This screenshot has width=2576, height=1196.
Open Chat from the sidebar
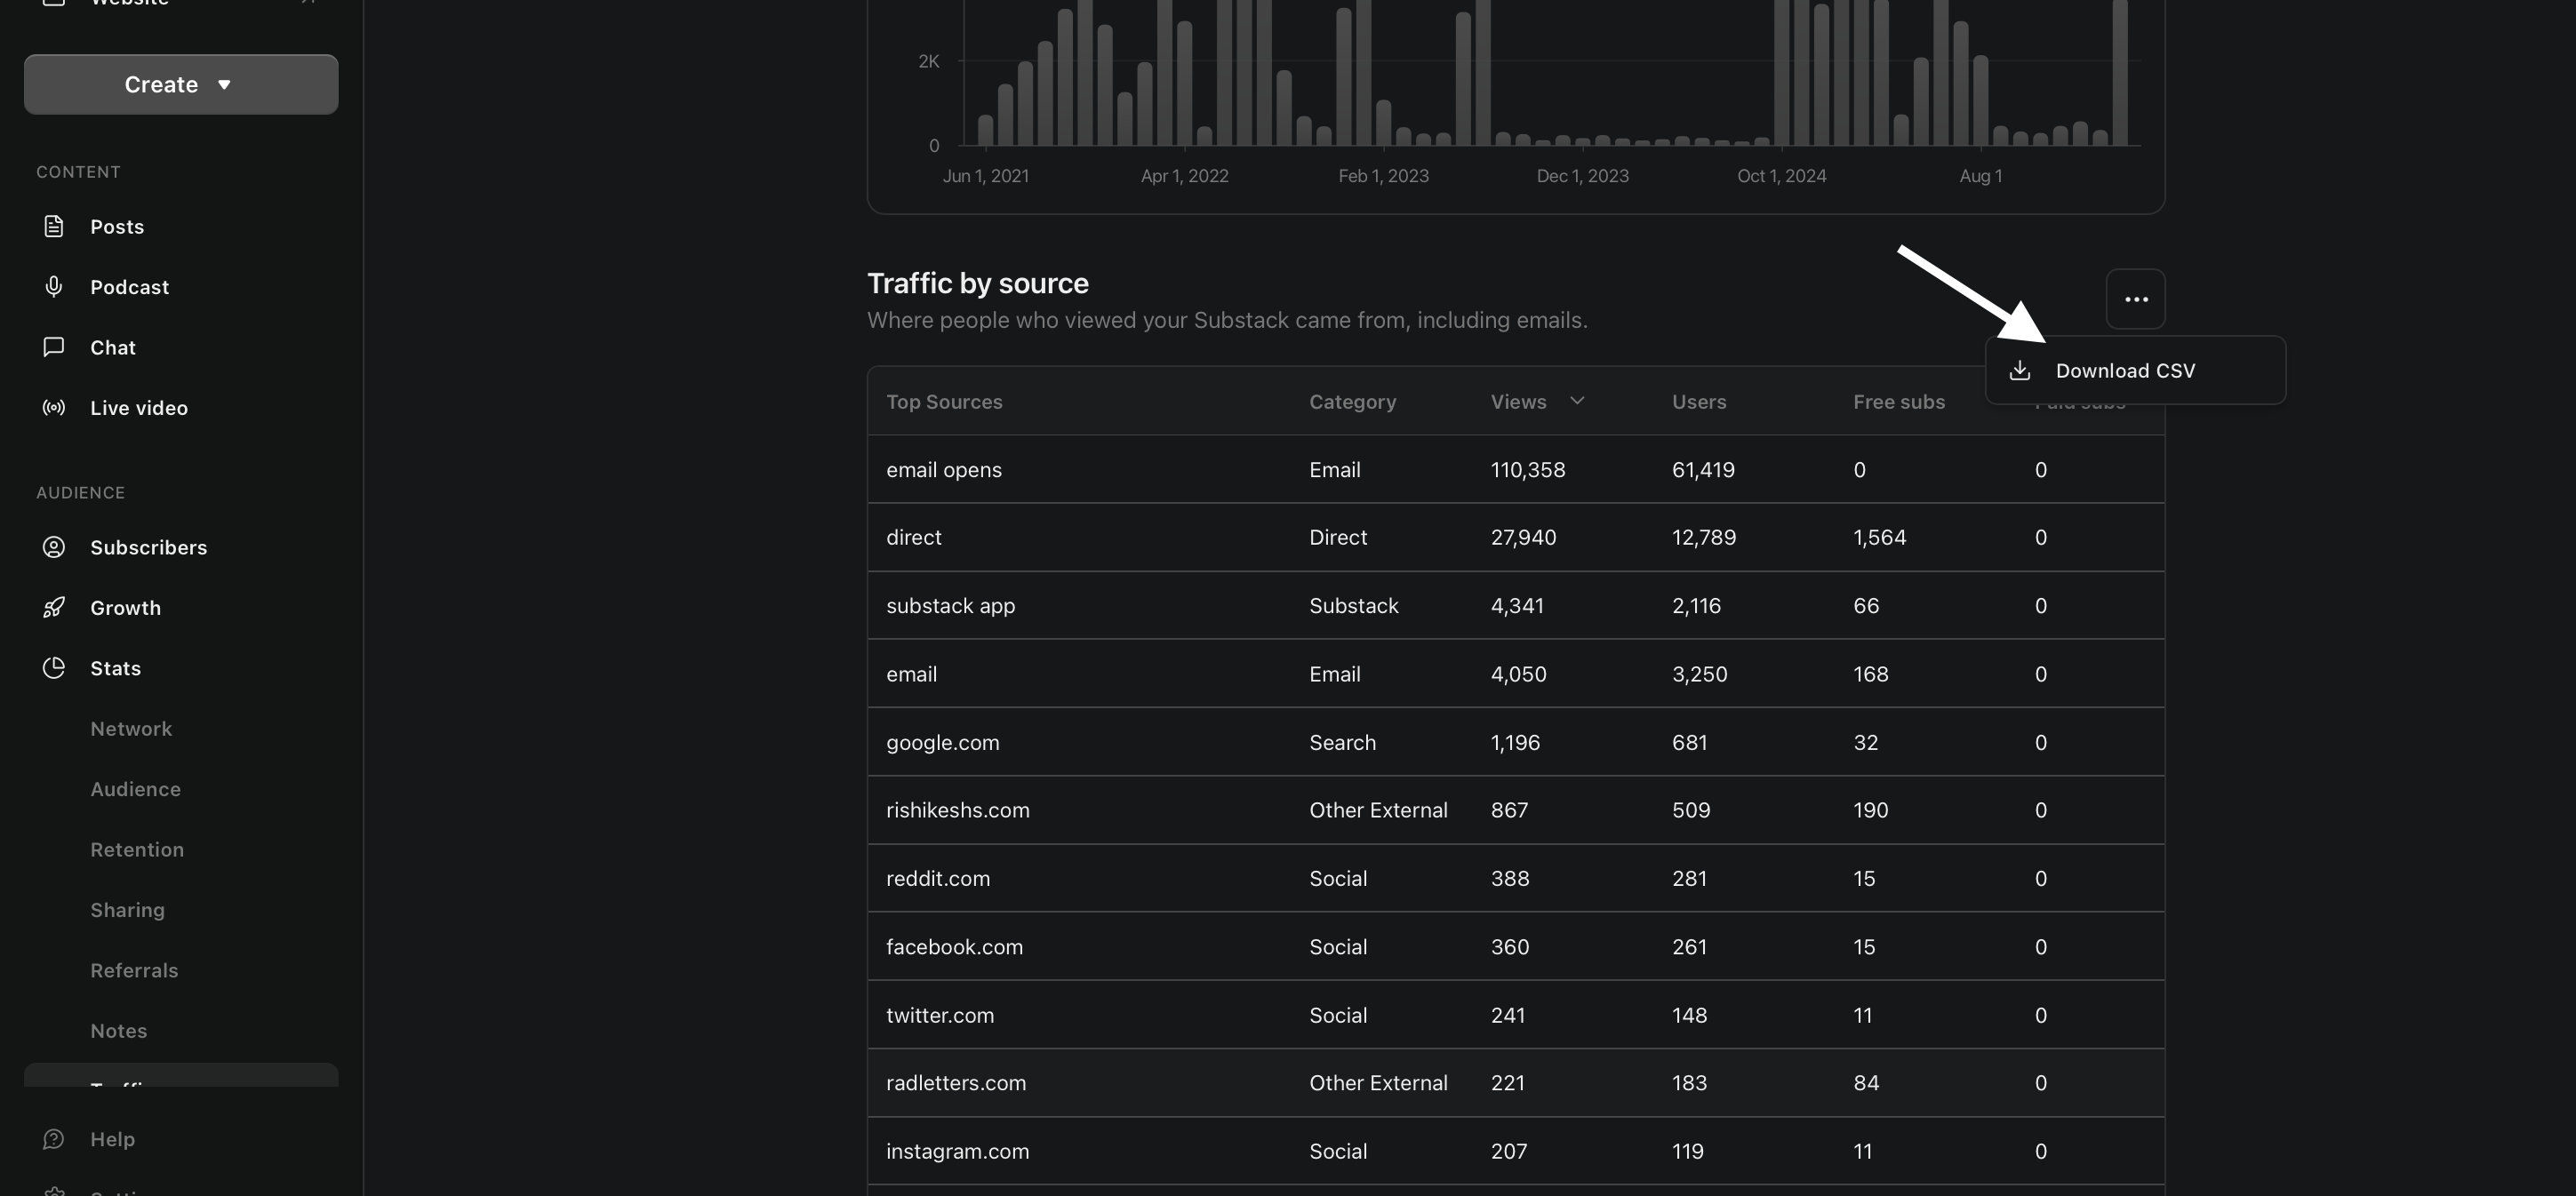112,347
